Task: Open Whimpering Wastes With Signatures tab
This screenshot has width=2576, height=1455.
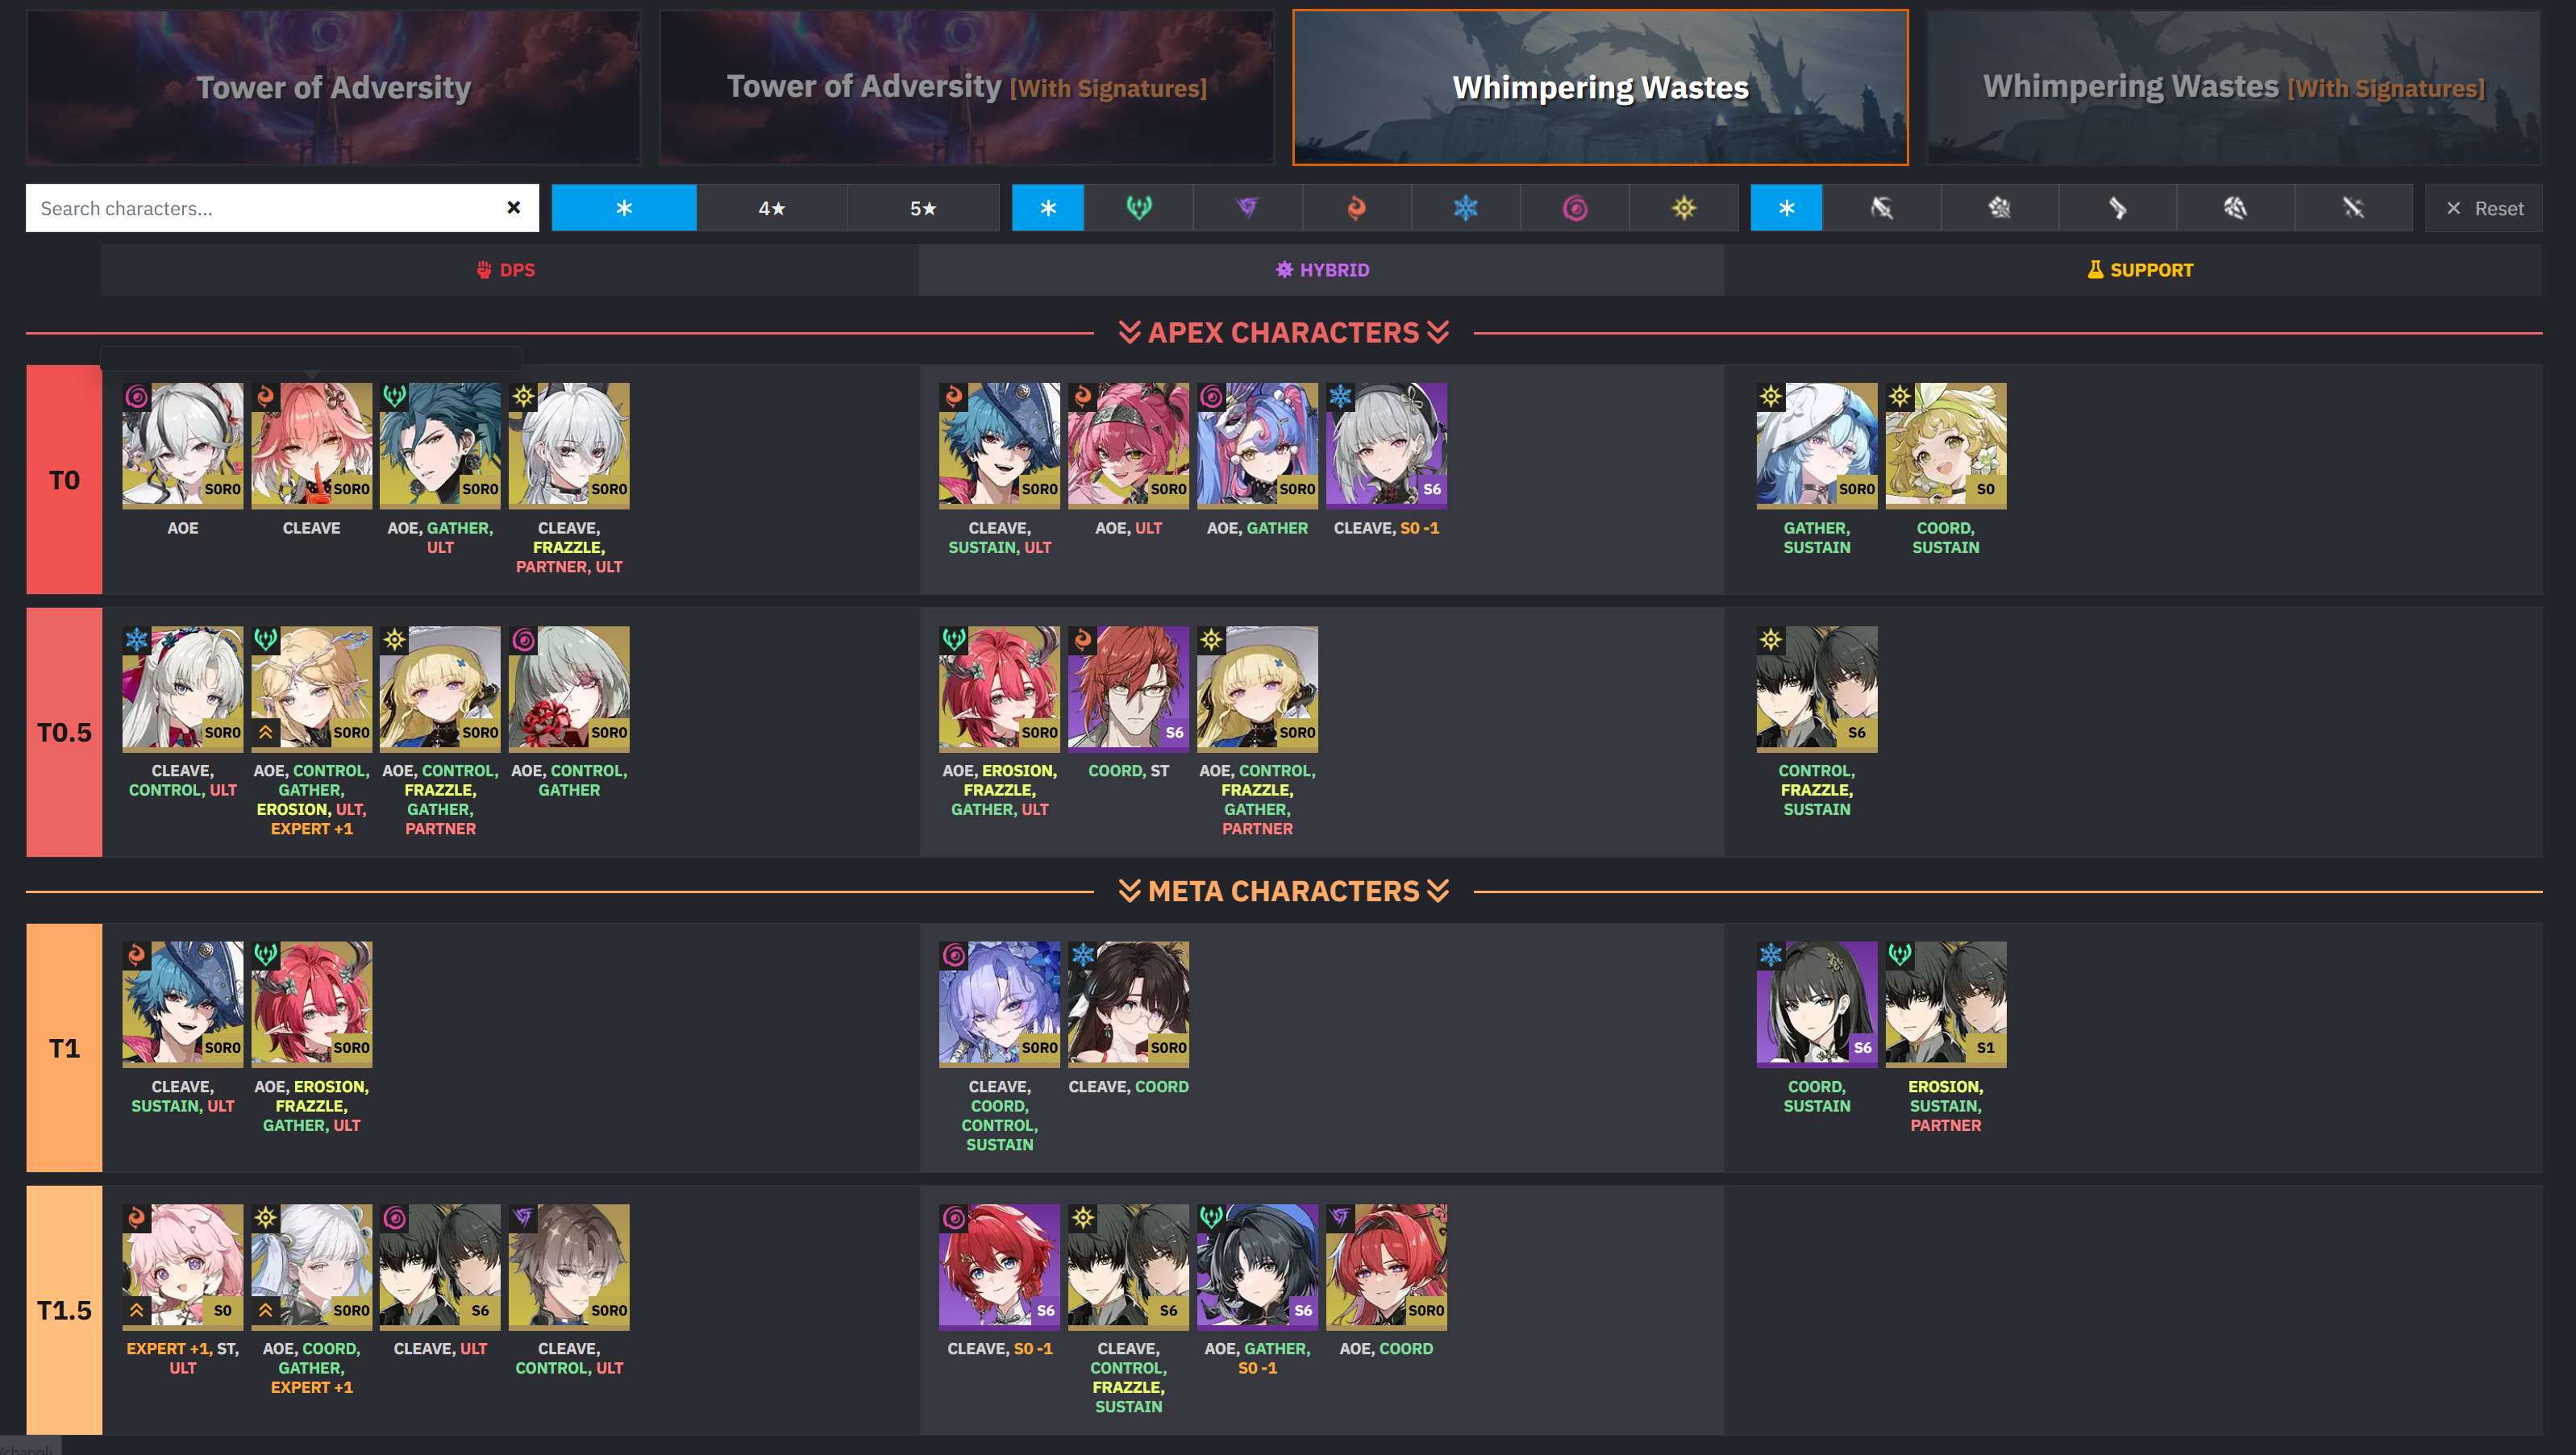Action: [2233, 87]
